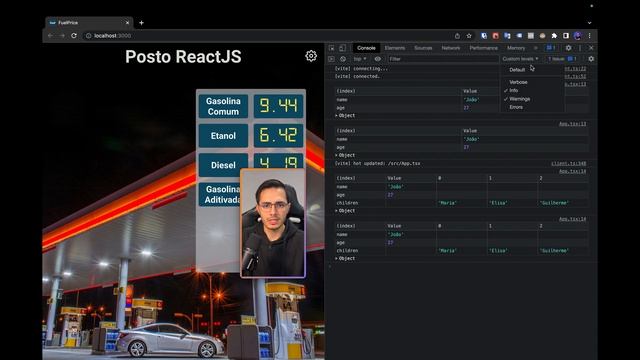Switch to the Console tab
Screen dimensions: 640x360
pyautogui.click(x=366, y=48)
